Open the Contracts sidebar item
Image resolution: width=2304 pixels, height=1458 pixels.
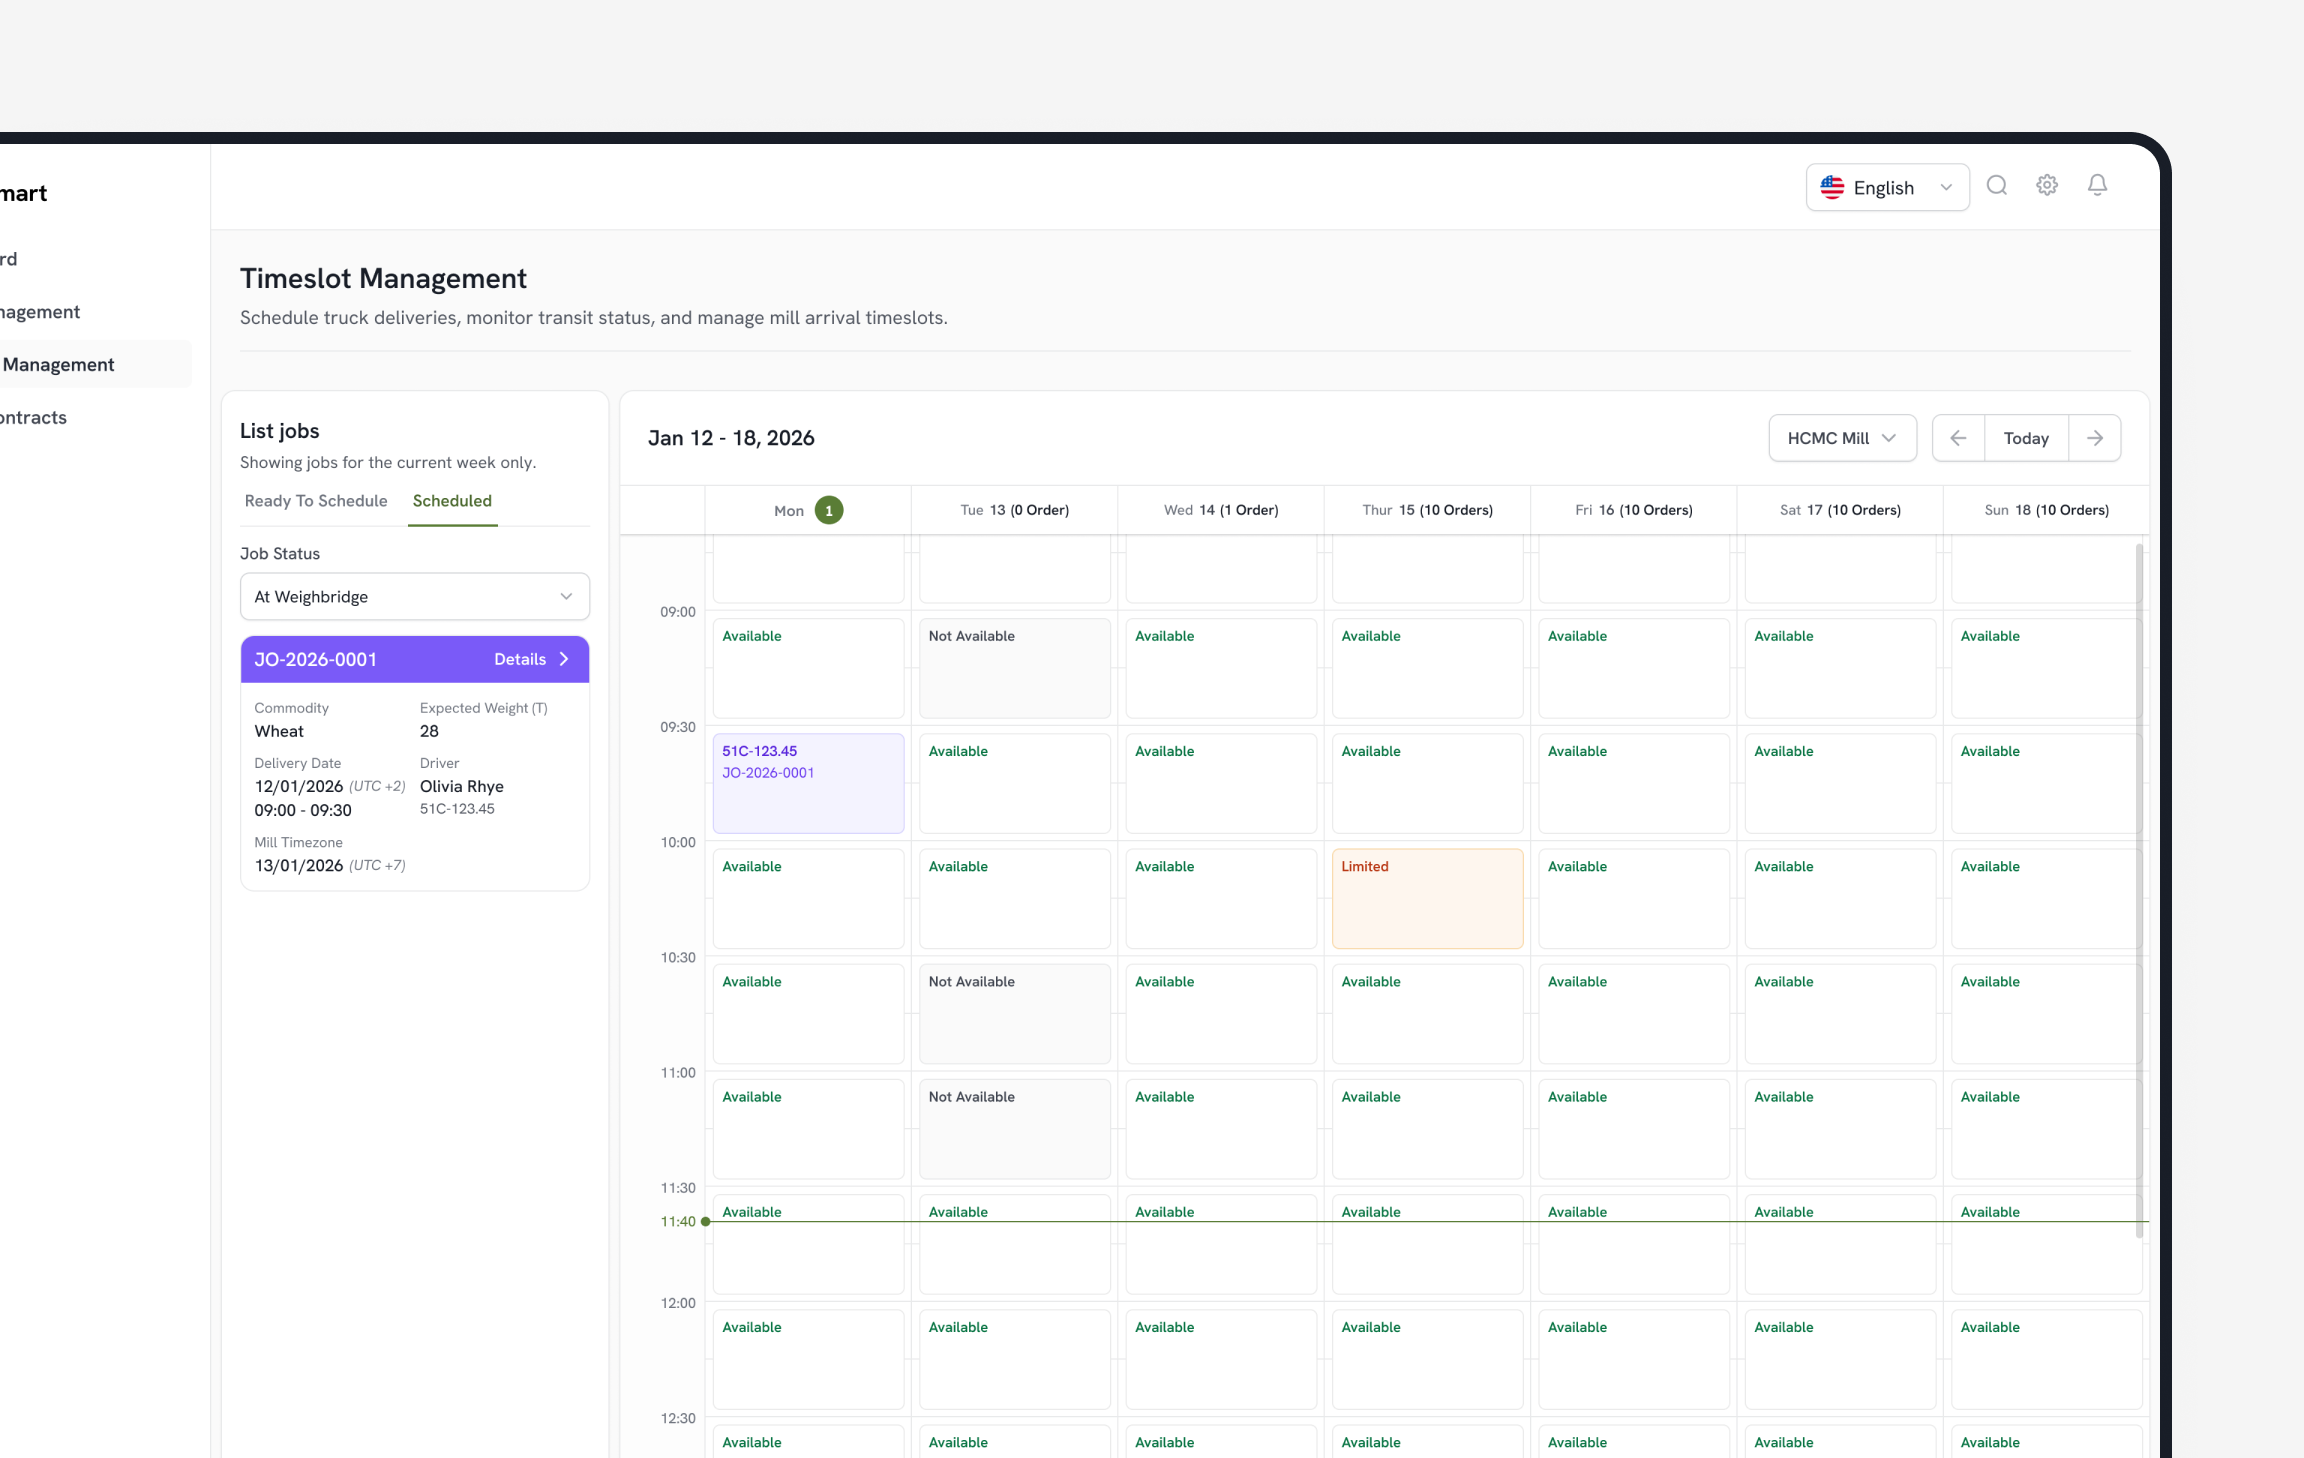point(34,417)
